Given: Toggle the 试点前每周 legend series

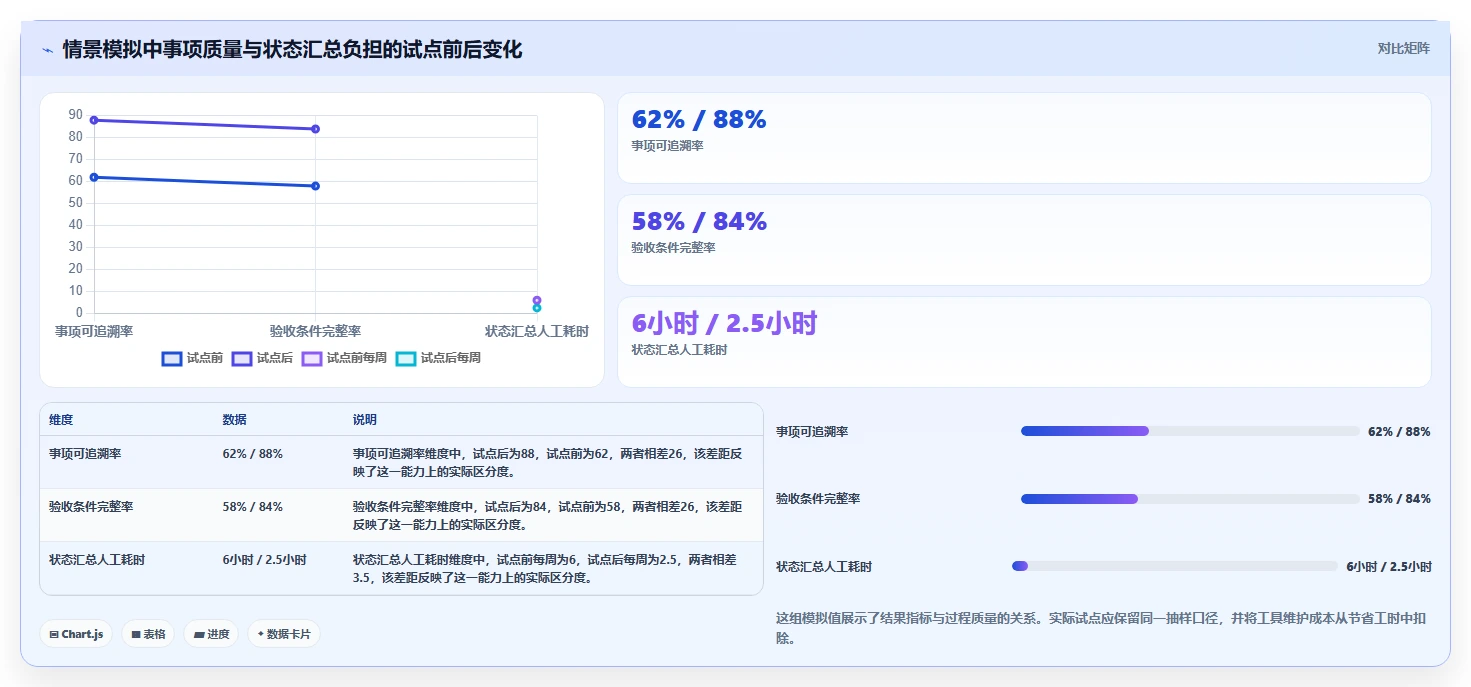Looking at the screenshot, I should coord(344,358).
